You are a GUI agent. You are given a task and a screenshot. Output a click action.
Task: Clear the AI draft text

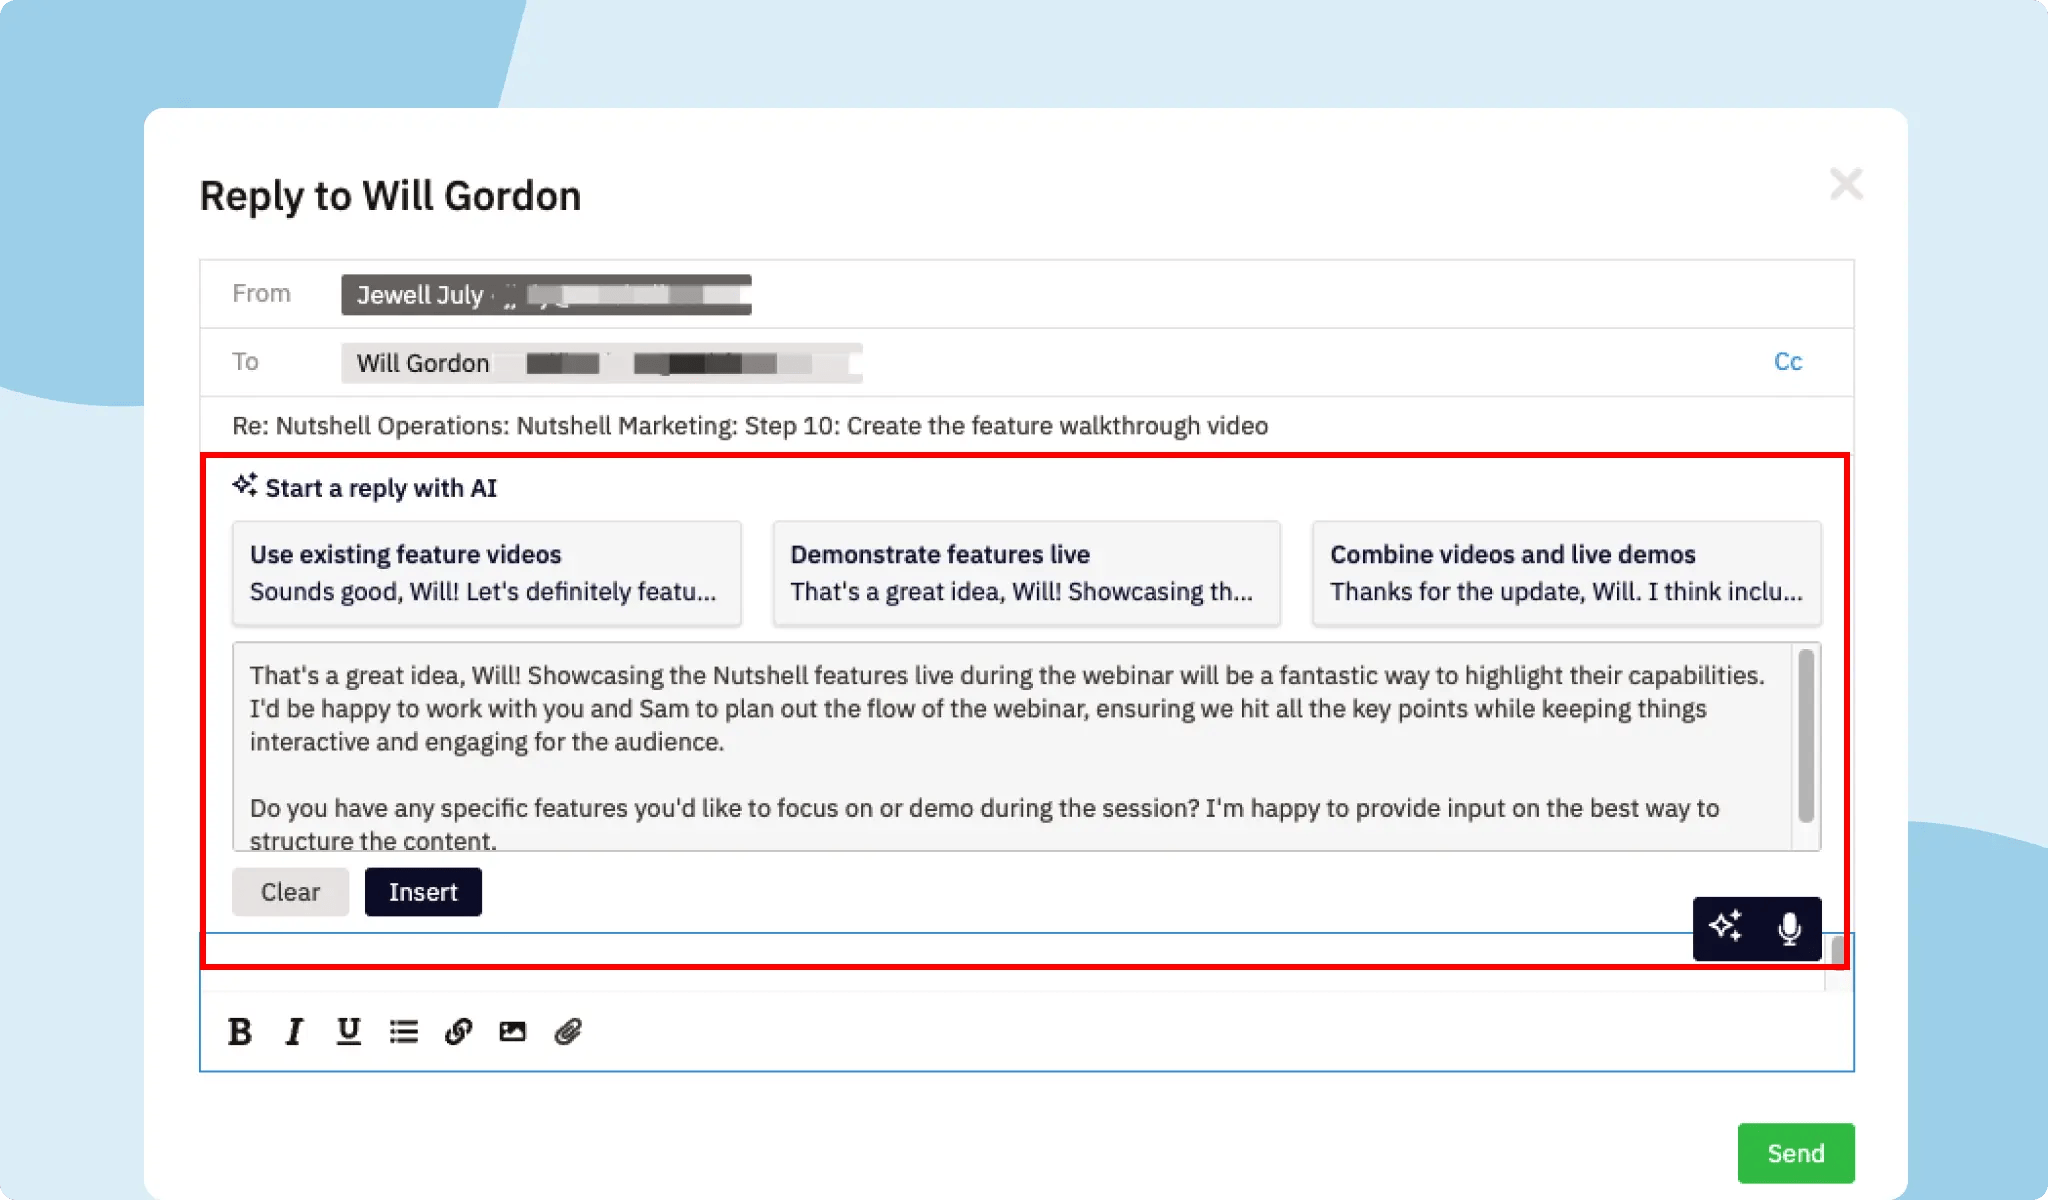[290, 891]
